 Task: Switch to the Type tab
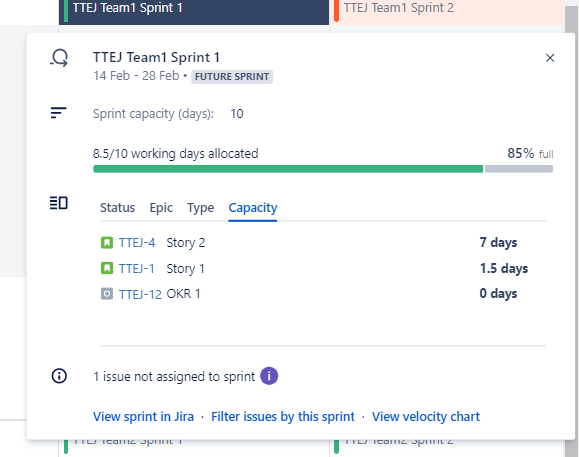tap(201, 208)
